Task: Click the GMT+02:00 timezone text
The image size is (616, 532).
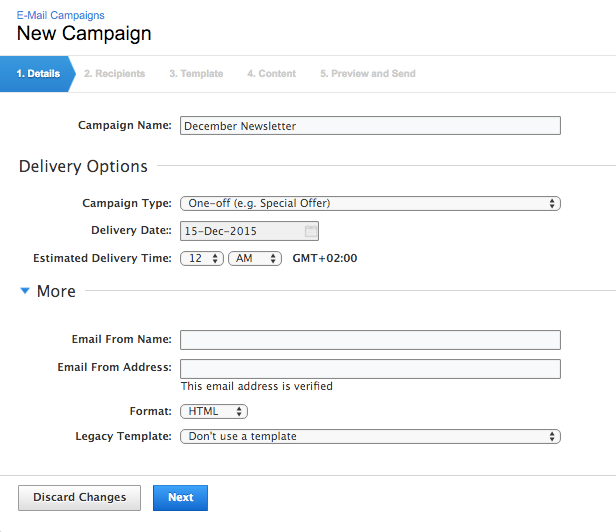Action: (x=325, y=258)
